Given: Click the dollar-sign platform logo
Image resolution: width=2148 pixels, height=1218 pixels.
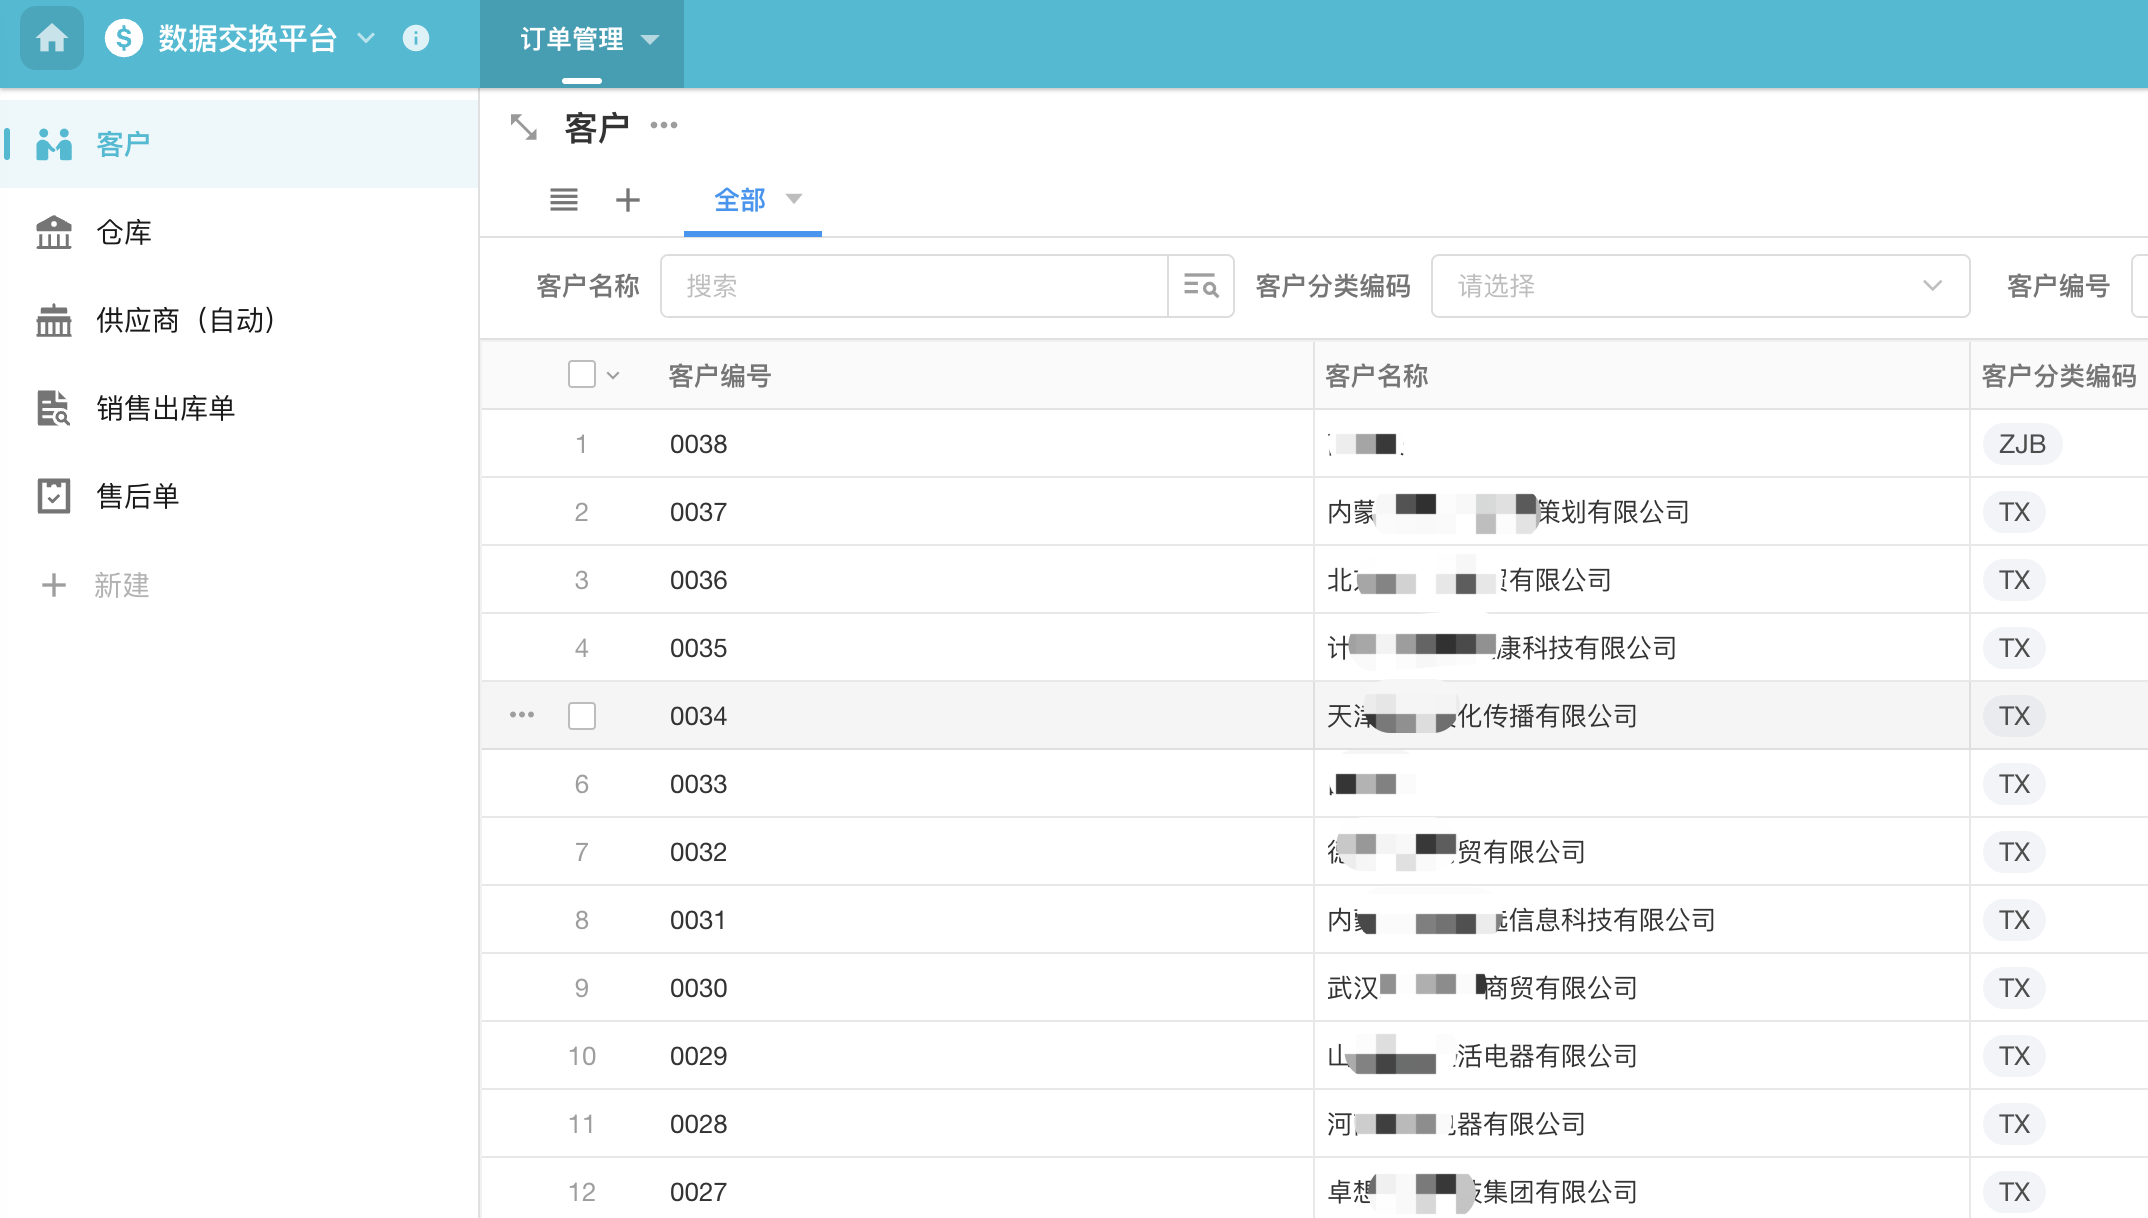Looking at the screenshot, I should 124,39.
